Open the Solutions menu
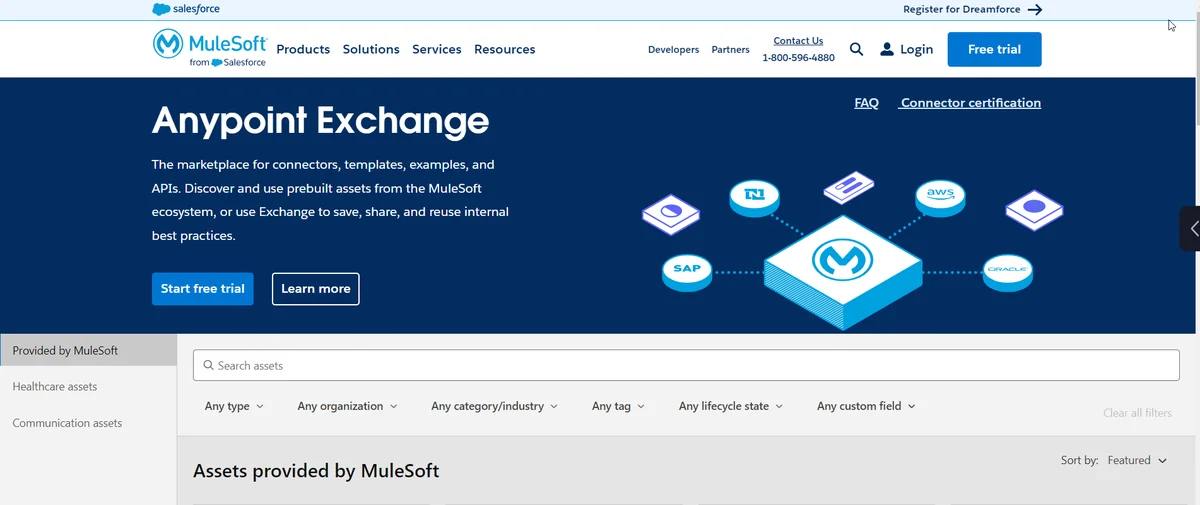Image resolution: width=1200 pixels, height=505 pixels. click(x=371, y=49)
